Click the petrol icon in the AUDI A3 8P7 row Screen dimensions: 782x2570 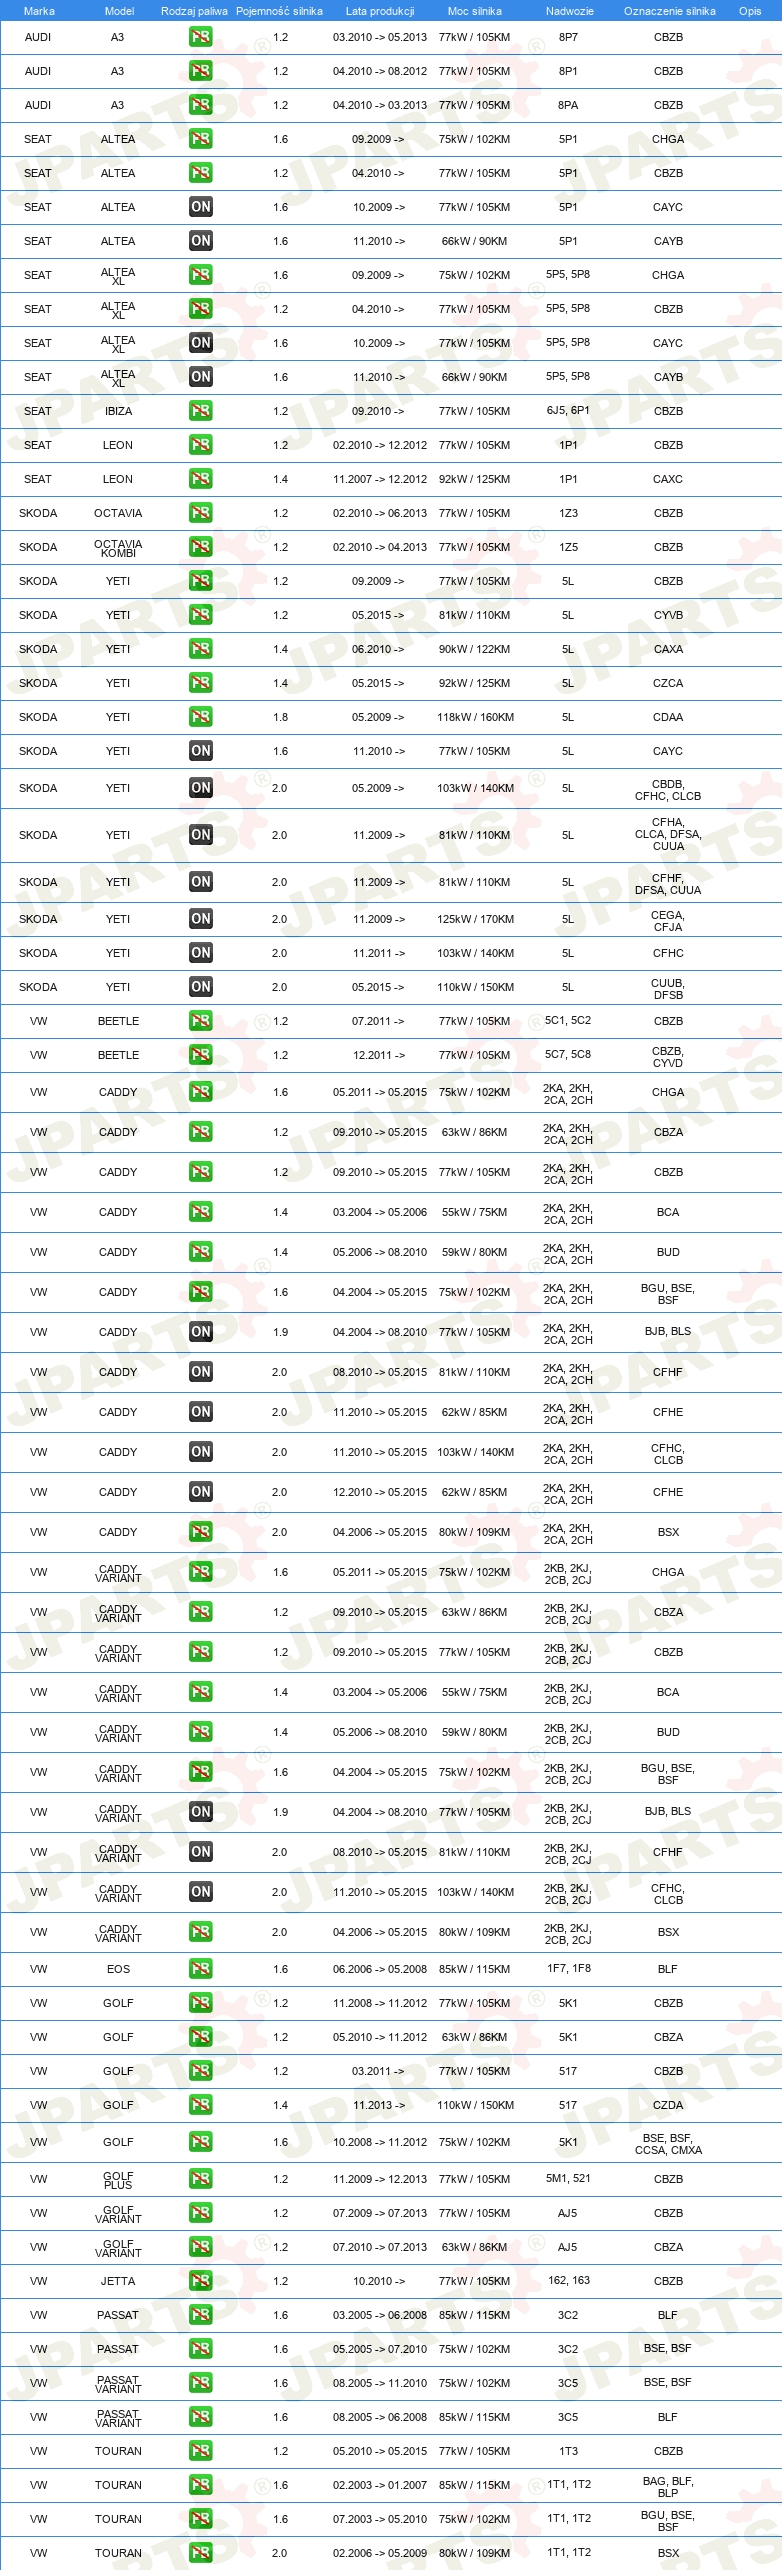201,37
